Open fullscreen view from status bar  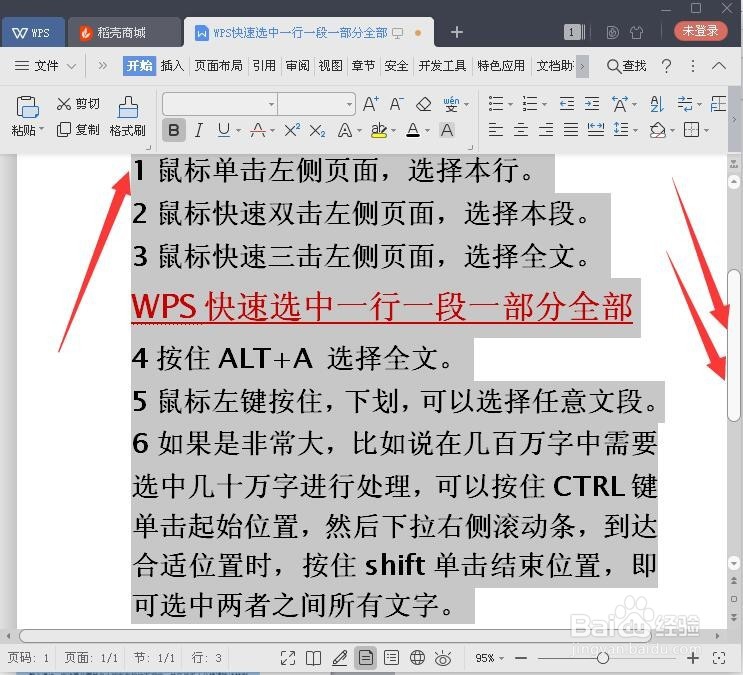tap(288, 658)
